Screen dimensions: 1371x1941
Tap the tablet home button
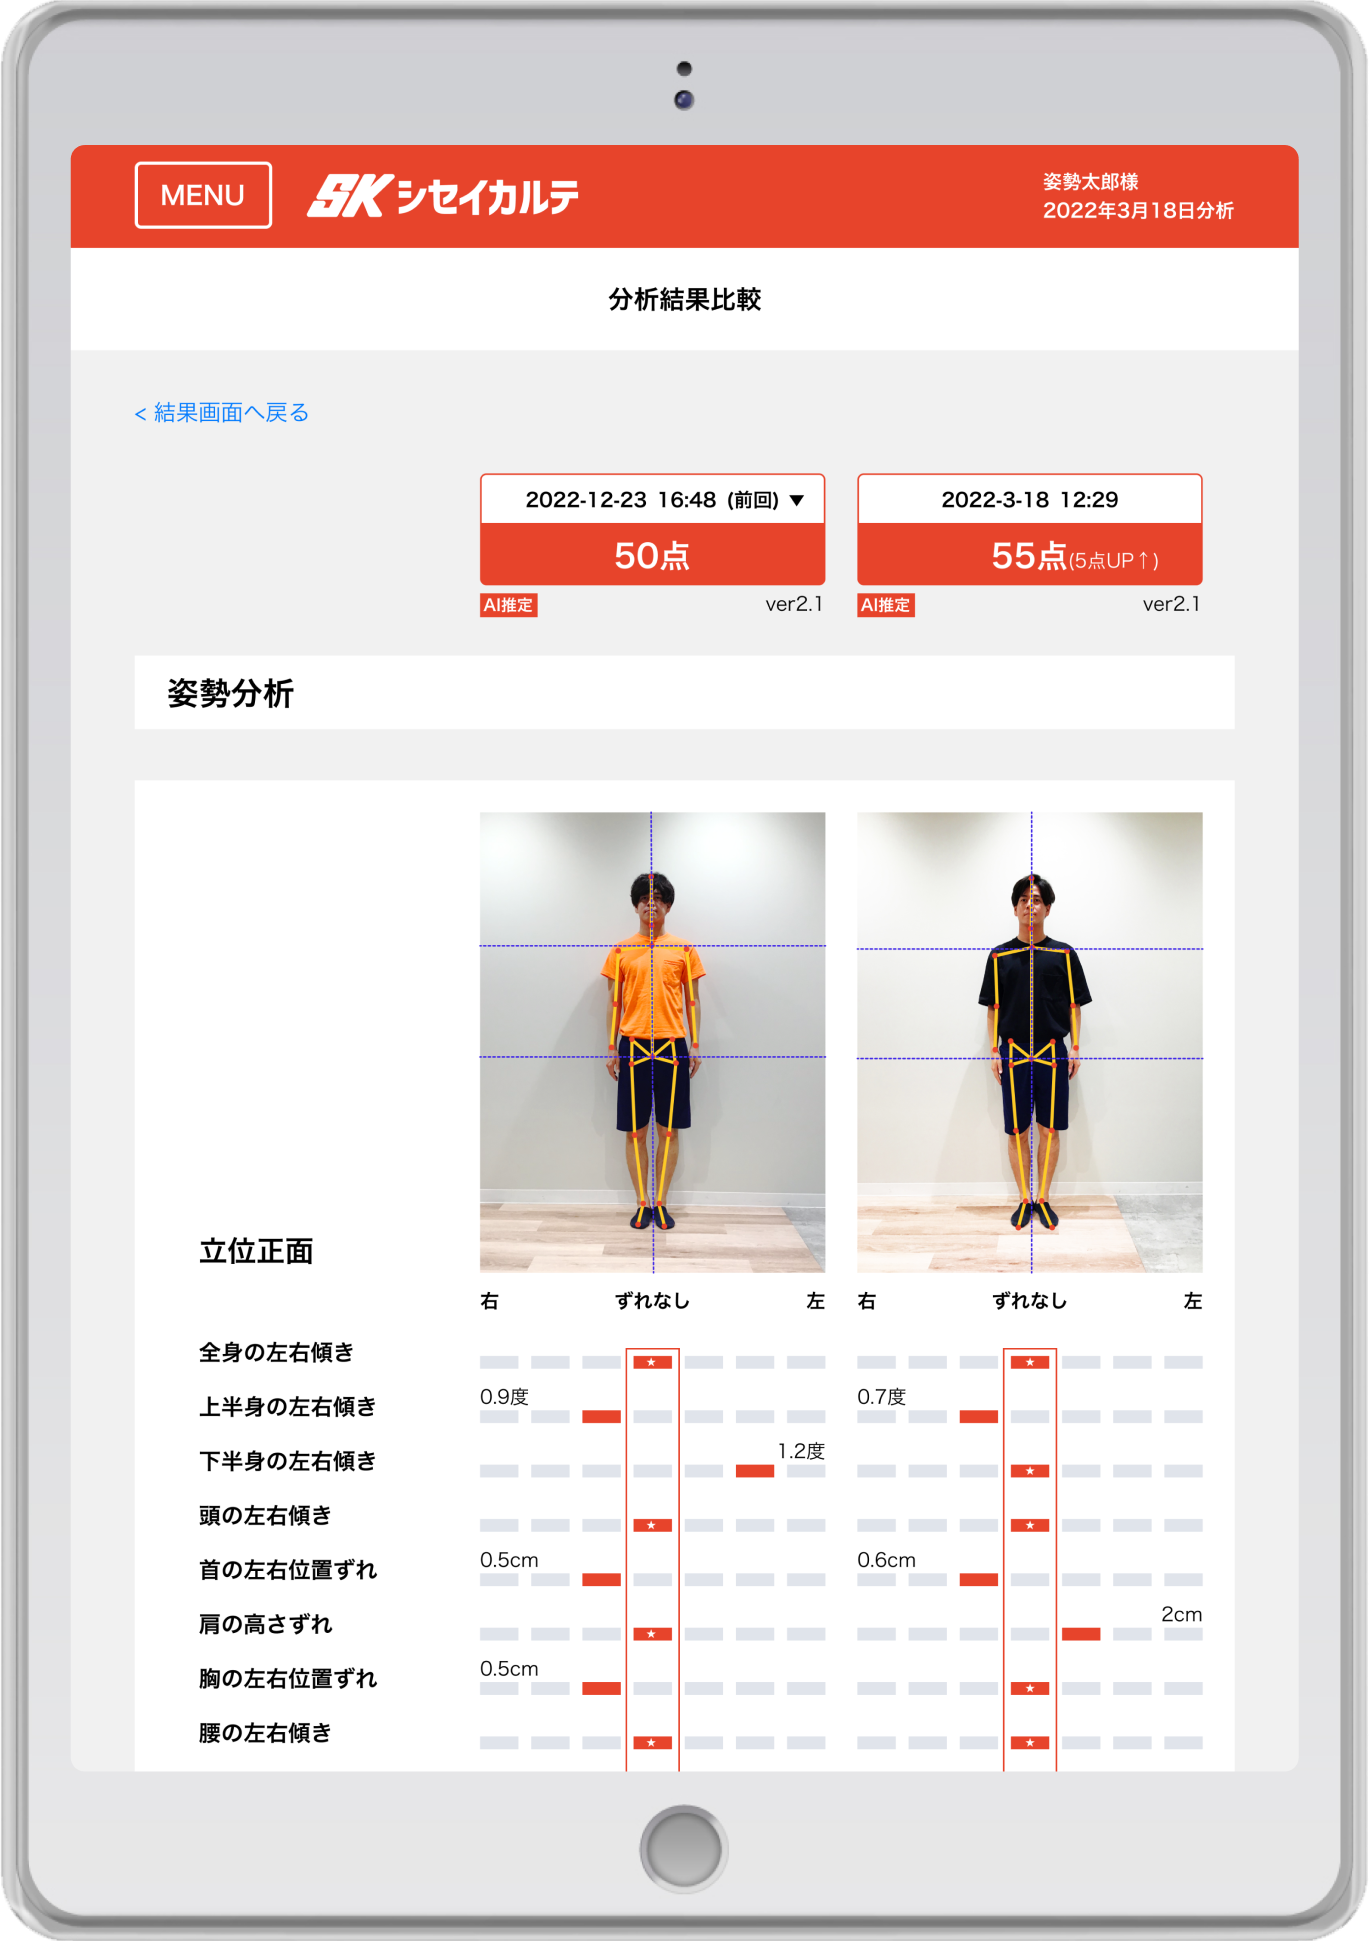click(684, 1849)
